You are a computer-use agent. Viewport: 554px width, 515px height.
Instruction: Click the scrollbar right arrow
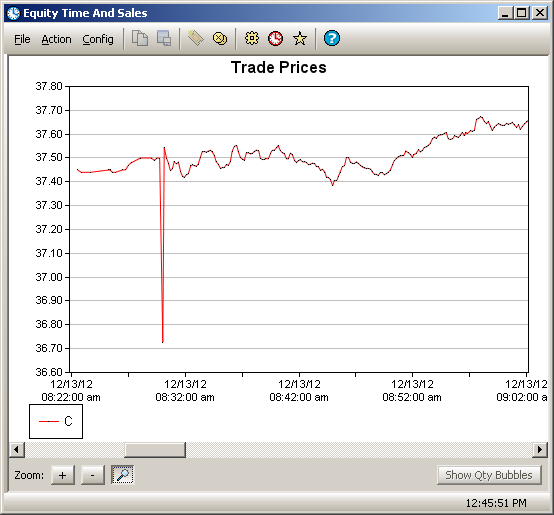click(540, 450)
